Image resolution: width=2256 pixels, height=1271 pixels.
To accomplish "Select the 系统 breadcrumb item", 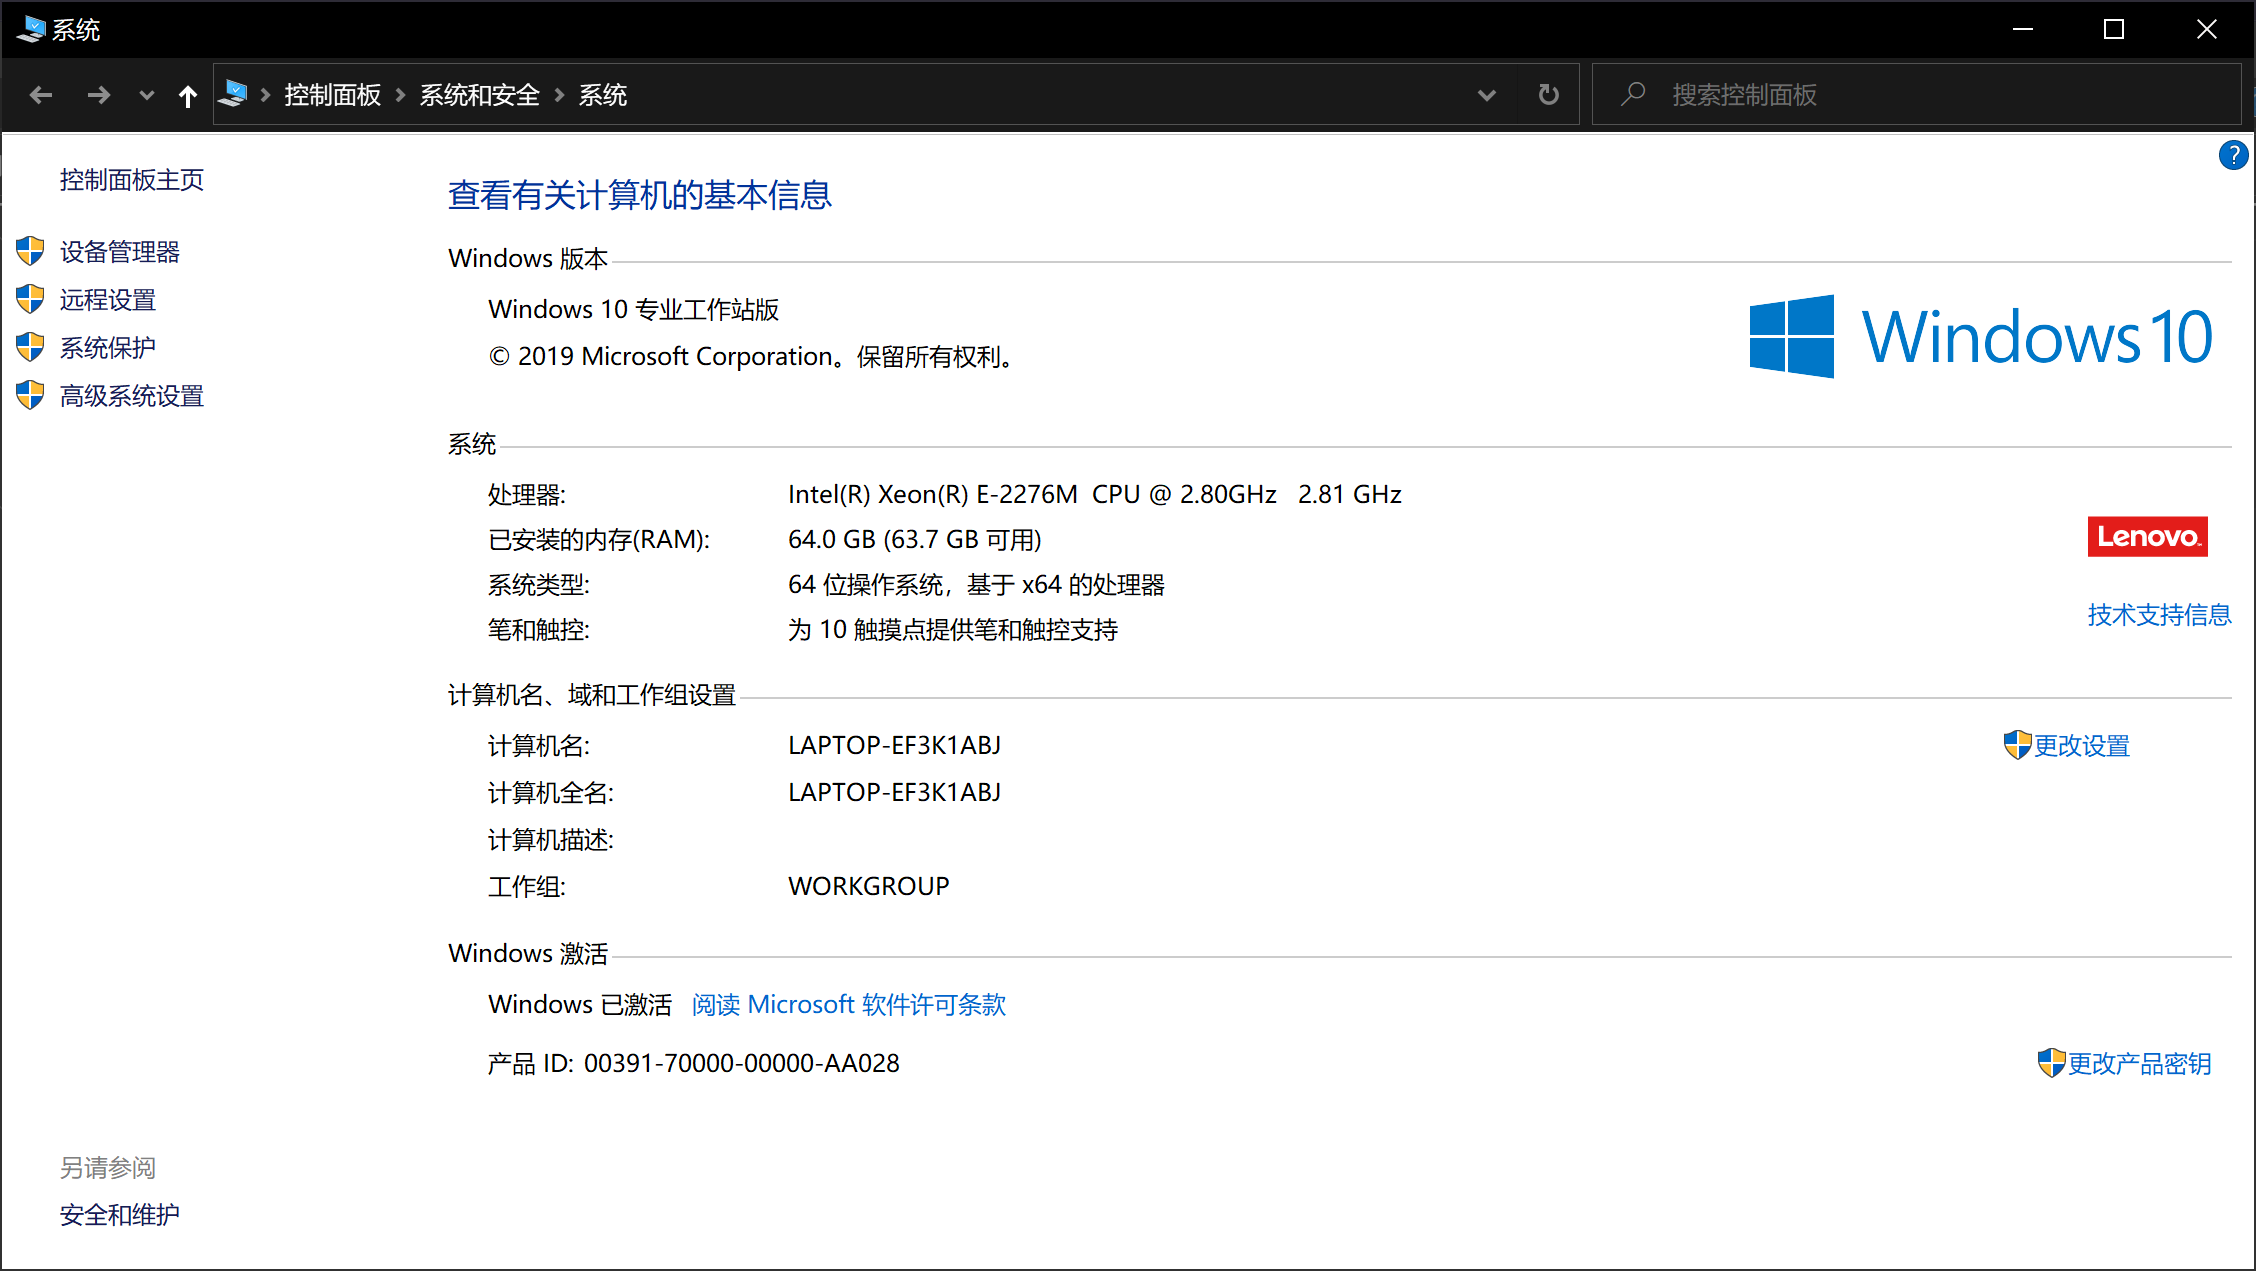I will 603,95.
